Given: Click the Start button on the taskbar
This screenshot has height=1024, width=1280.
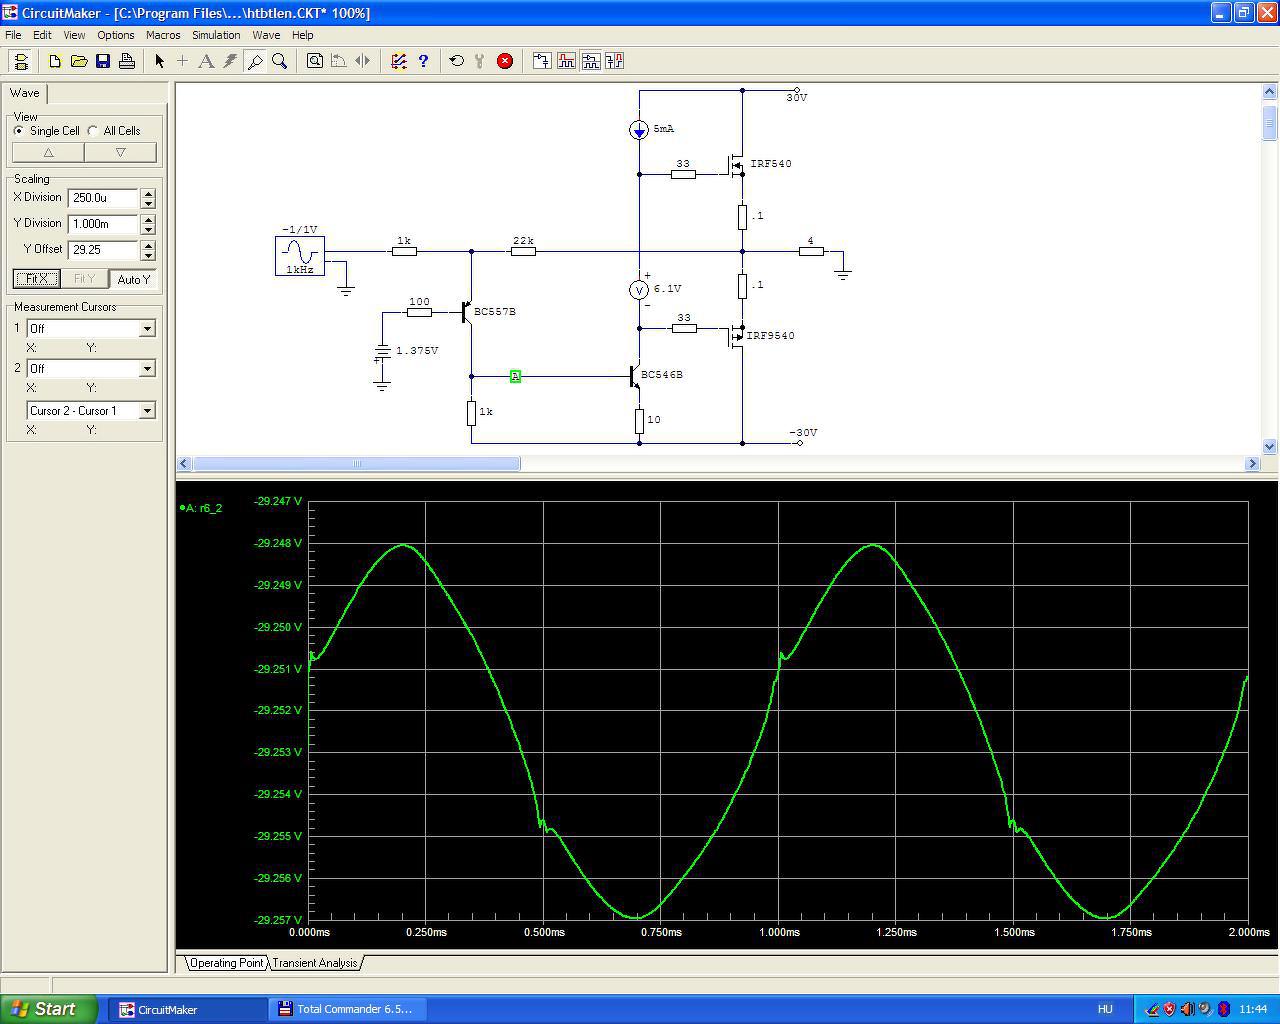Looking at the screenshot, I should tap(49, 1009).
